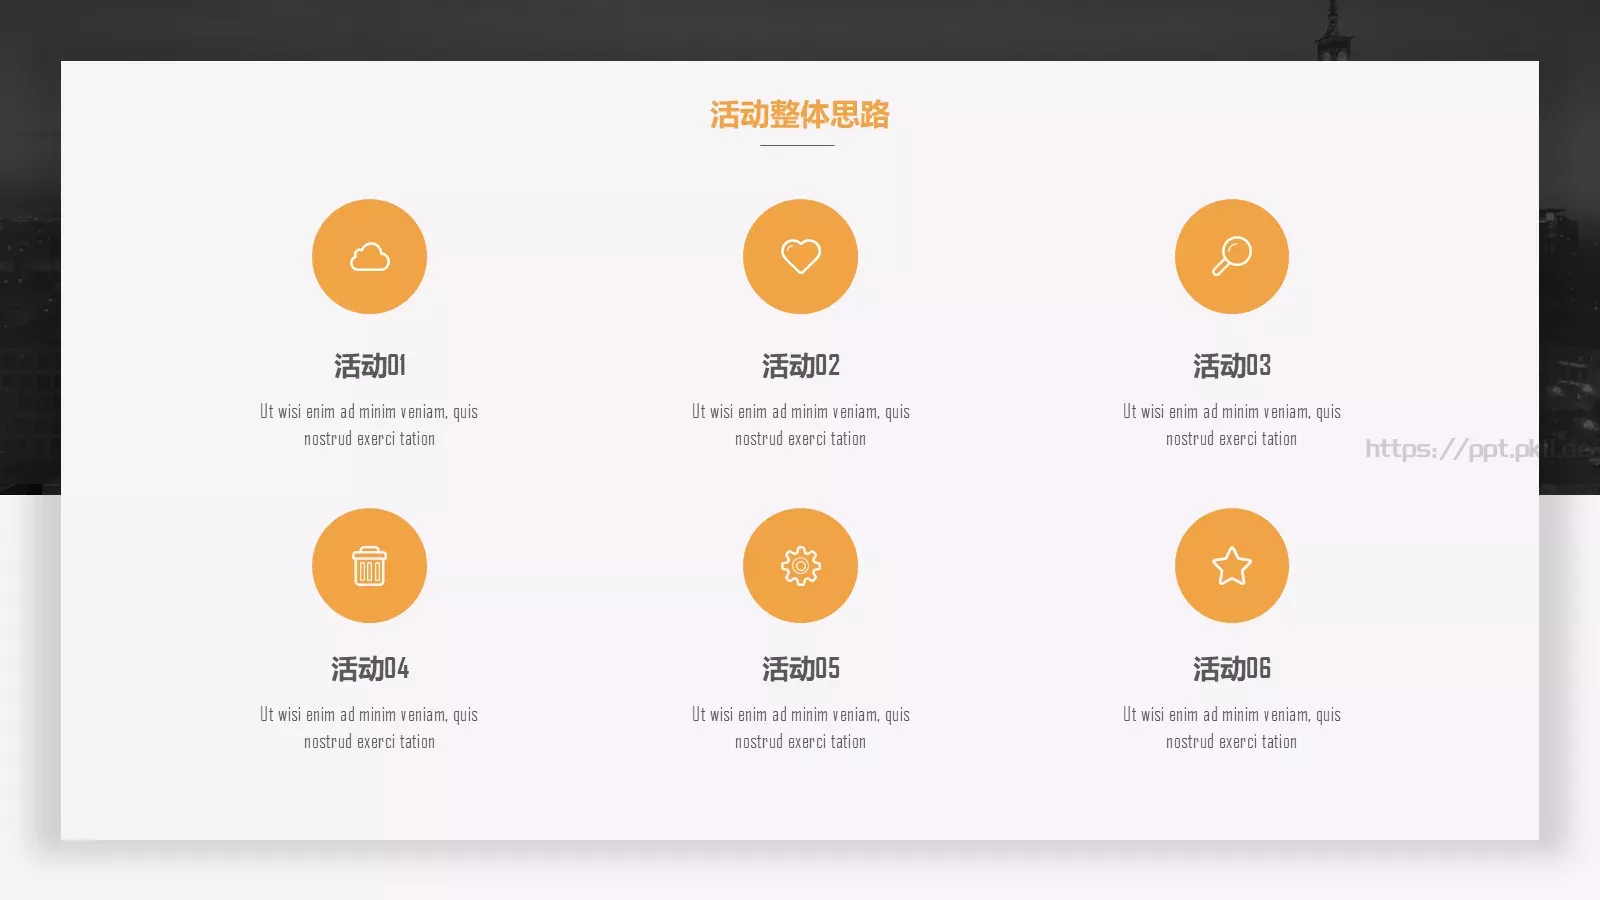Click the description text under 活动03
Screen dimensions: 1600x900
pyautogui.click(x=1231, y=425)
